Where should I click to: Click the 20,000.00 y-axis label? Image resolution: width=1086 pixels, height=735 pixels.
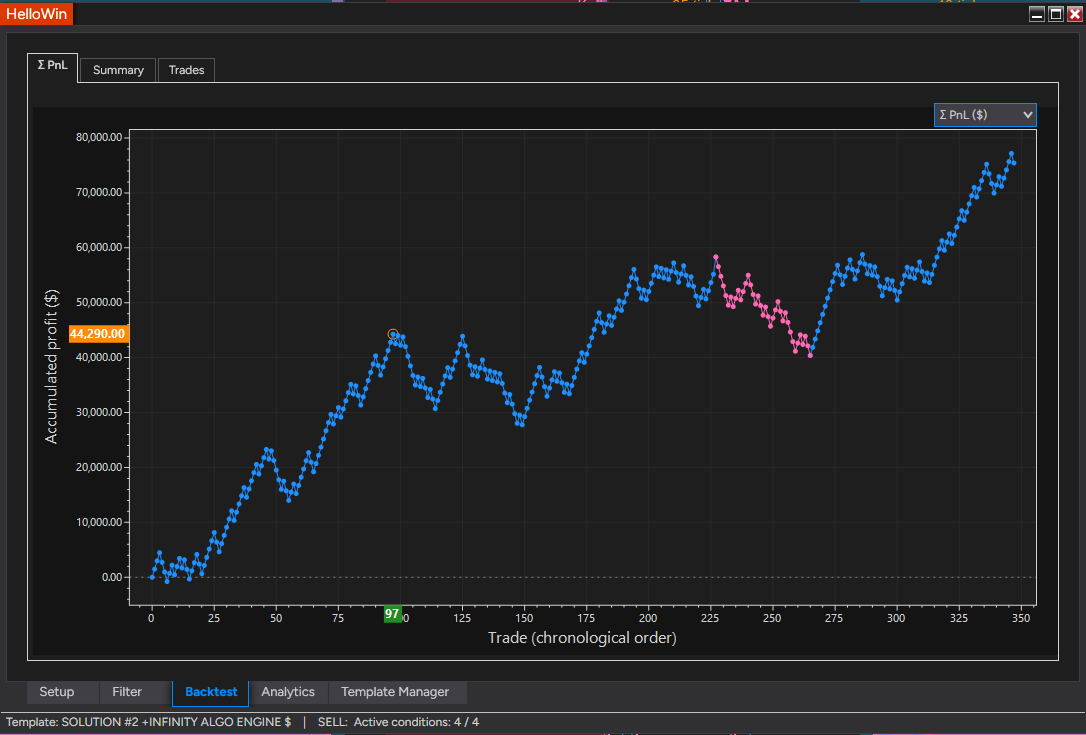[x=99, y=468]
